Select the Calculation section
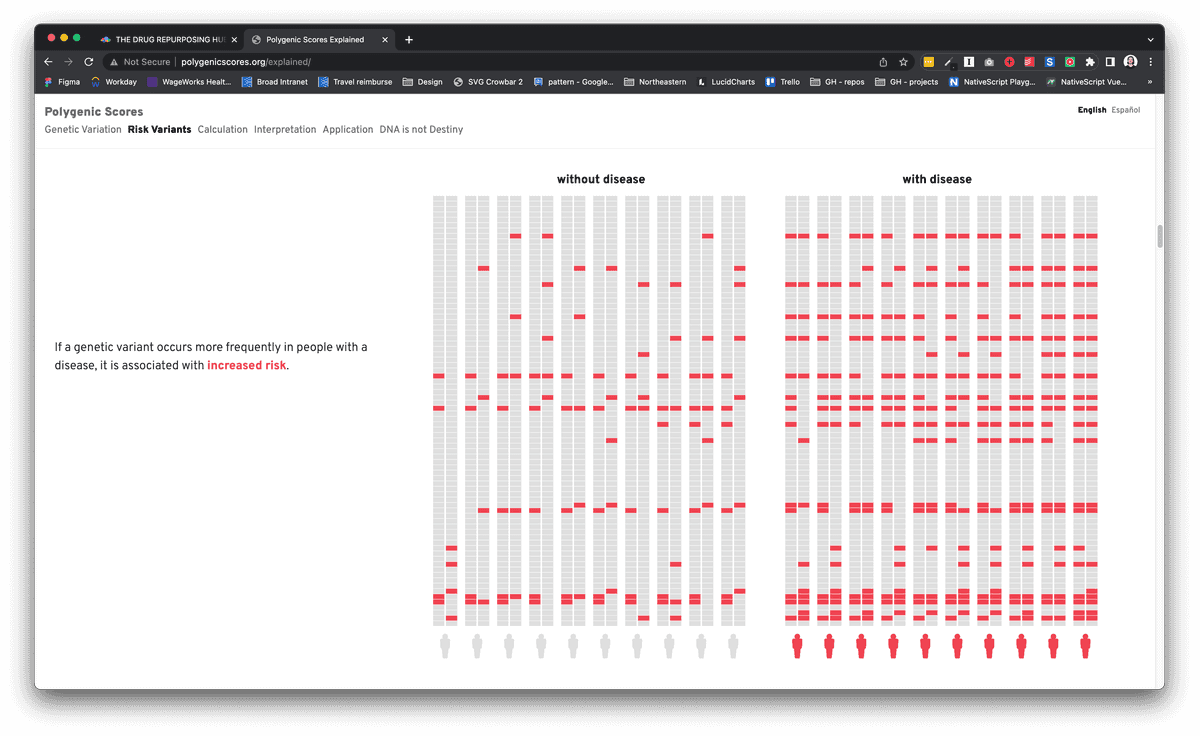Screen dimensions: 1200x736 pyautogui.click(x=222, y=129)
